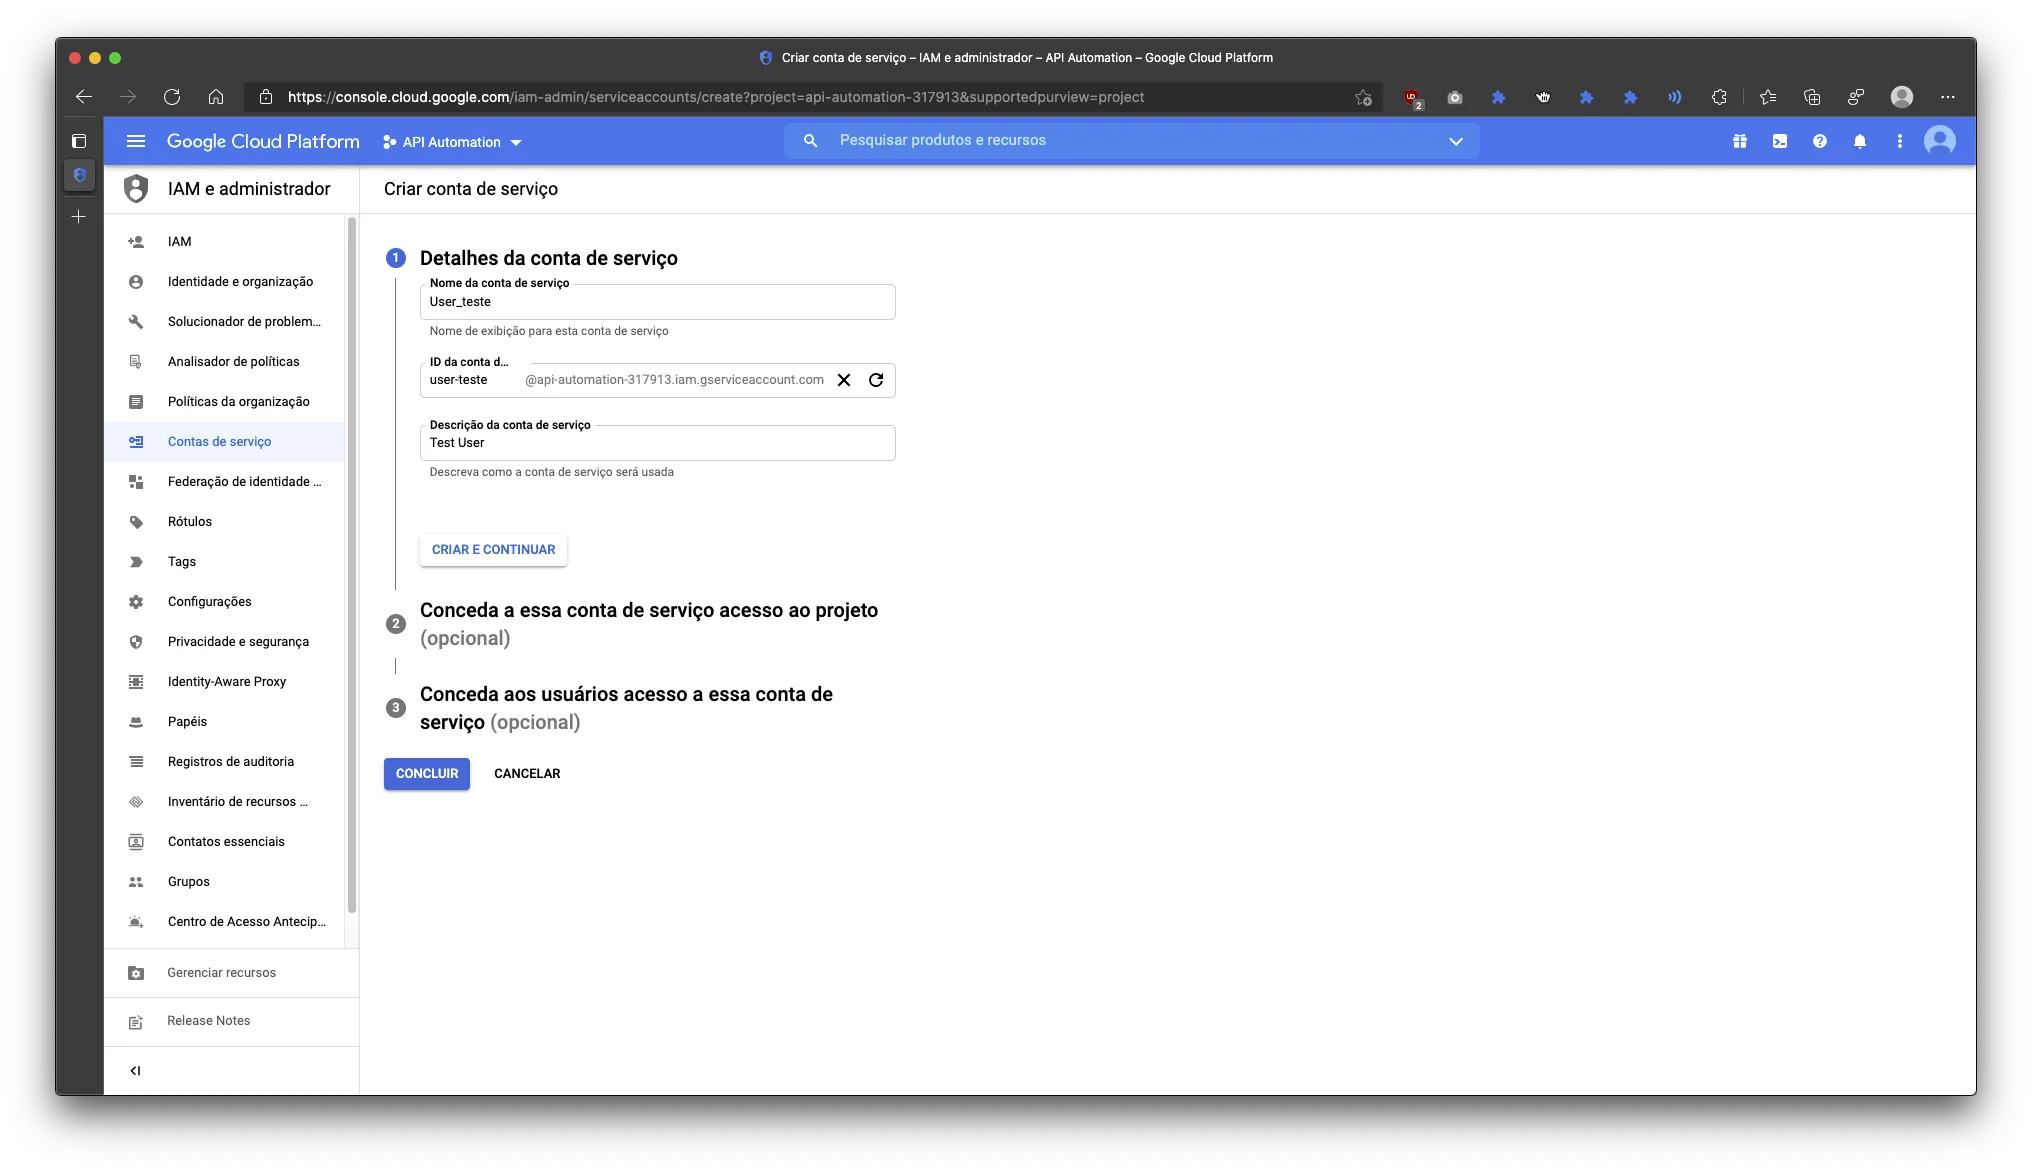
Task: Open Registros de auditoria in sidebar
Action: tap(224, 762)
